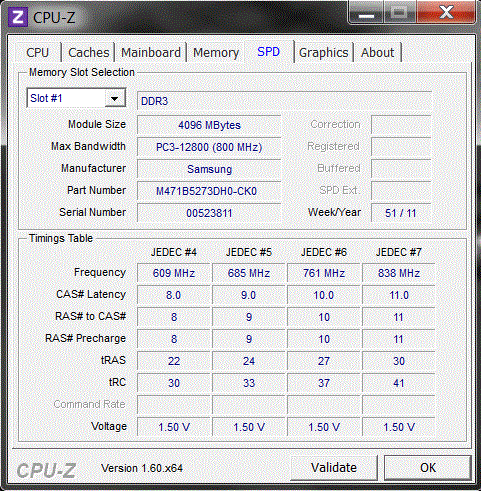481x491 pixels.
Task: Open the Graphics tab
Action: [x=324, y=52]
